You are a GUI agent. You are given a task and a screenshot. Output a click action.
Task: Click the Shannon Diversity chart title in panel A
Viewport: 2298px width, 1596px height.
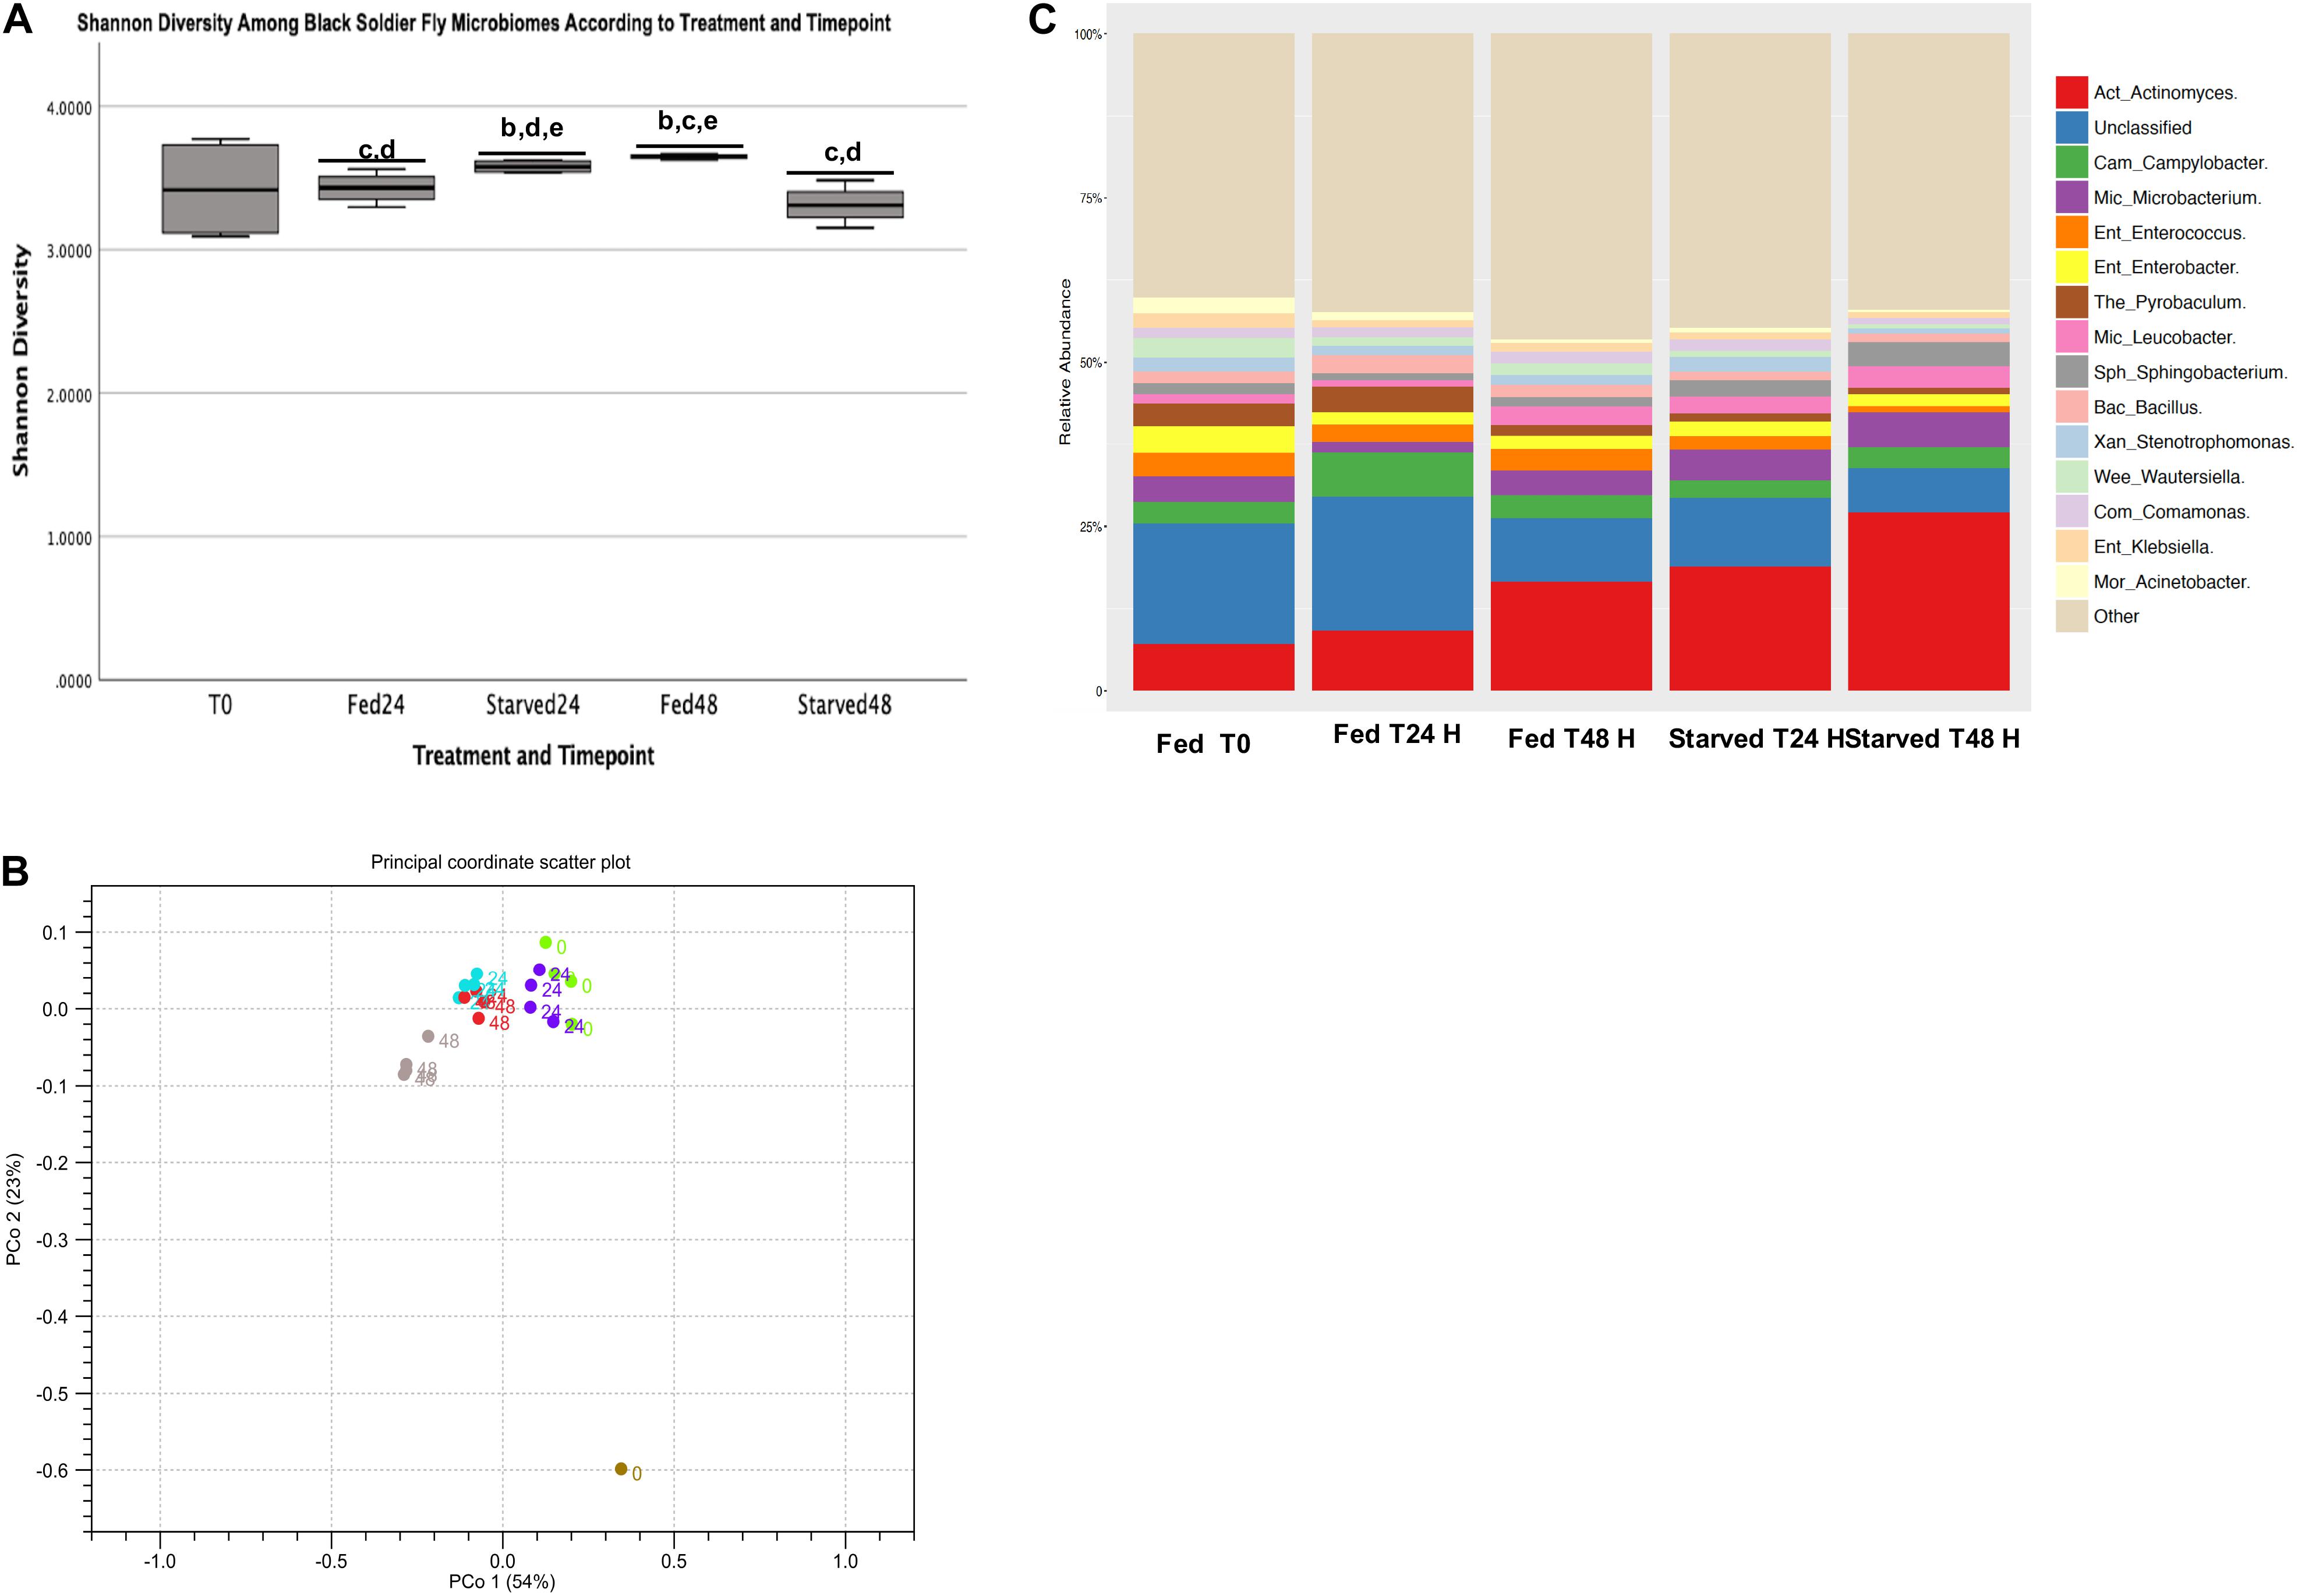tap(484, 23)
